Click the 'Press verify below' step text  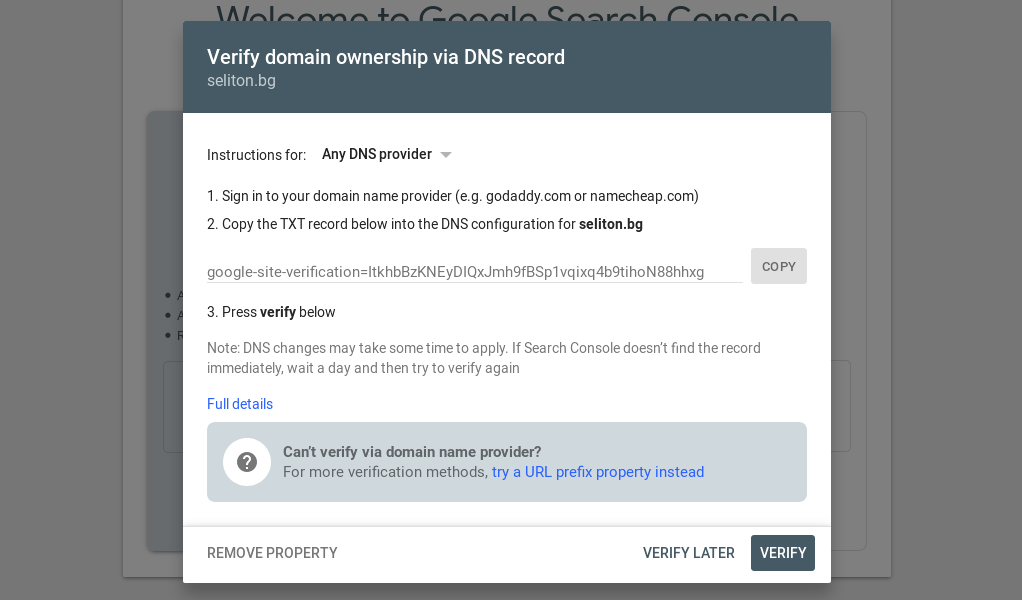coord(271,312)
